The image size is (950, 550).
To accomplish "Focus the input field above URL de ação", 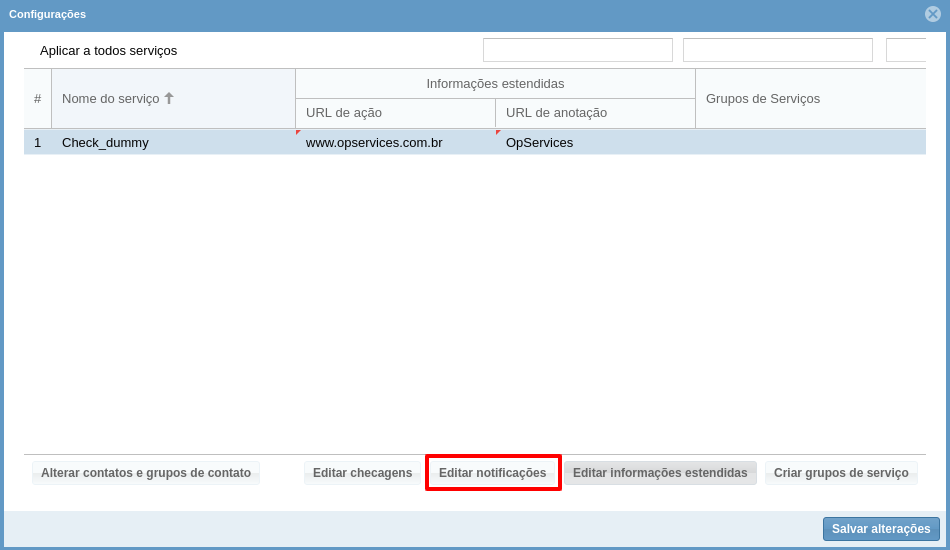I will point(577,50).
